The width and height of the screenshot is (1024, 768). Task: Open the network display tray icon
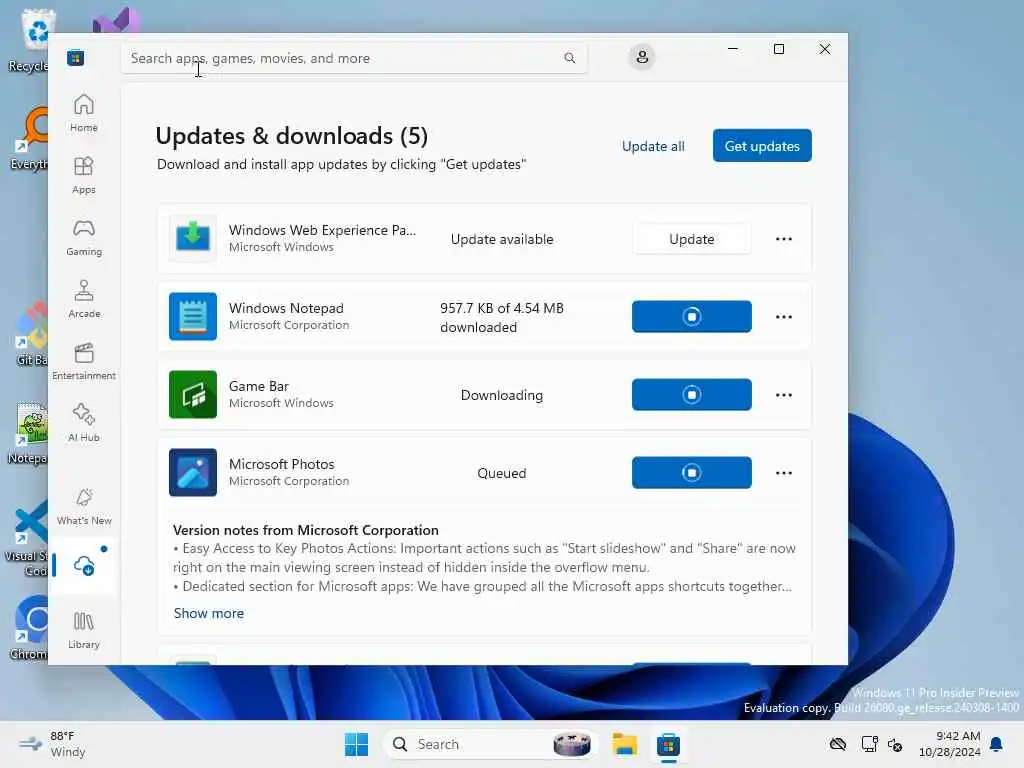coord(869,744)
